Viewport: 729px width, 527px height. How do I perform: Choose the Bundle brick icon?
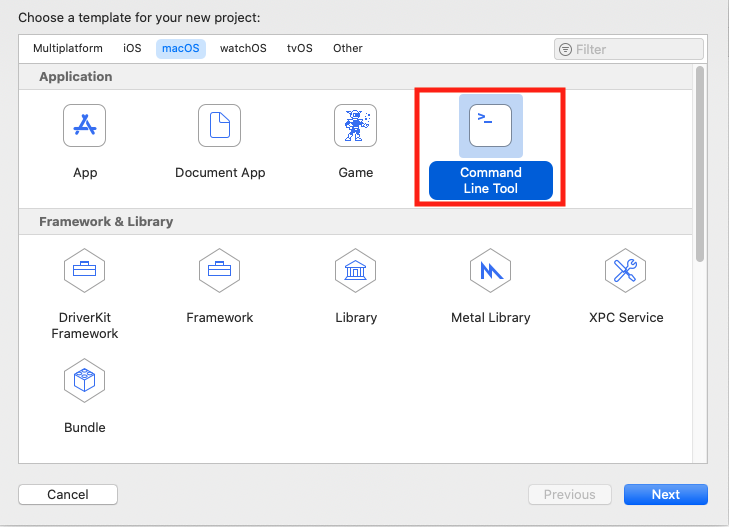85,380
